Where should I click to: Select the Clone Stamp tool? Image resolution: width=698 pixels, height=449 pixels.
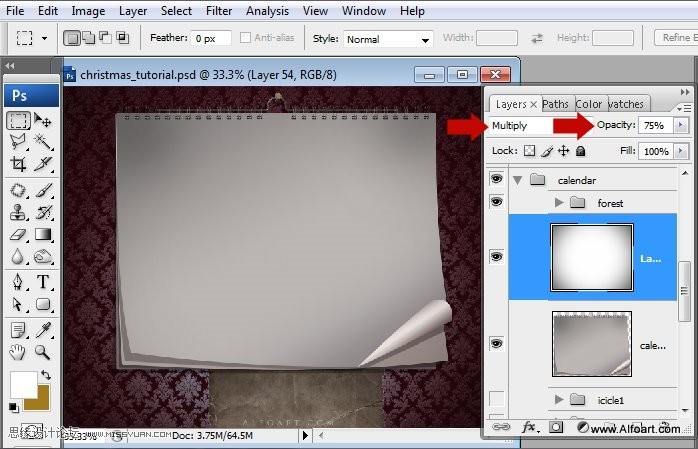pyautogui.click(x=18, y=212)
